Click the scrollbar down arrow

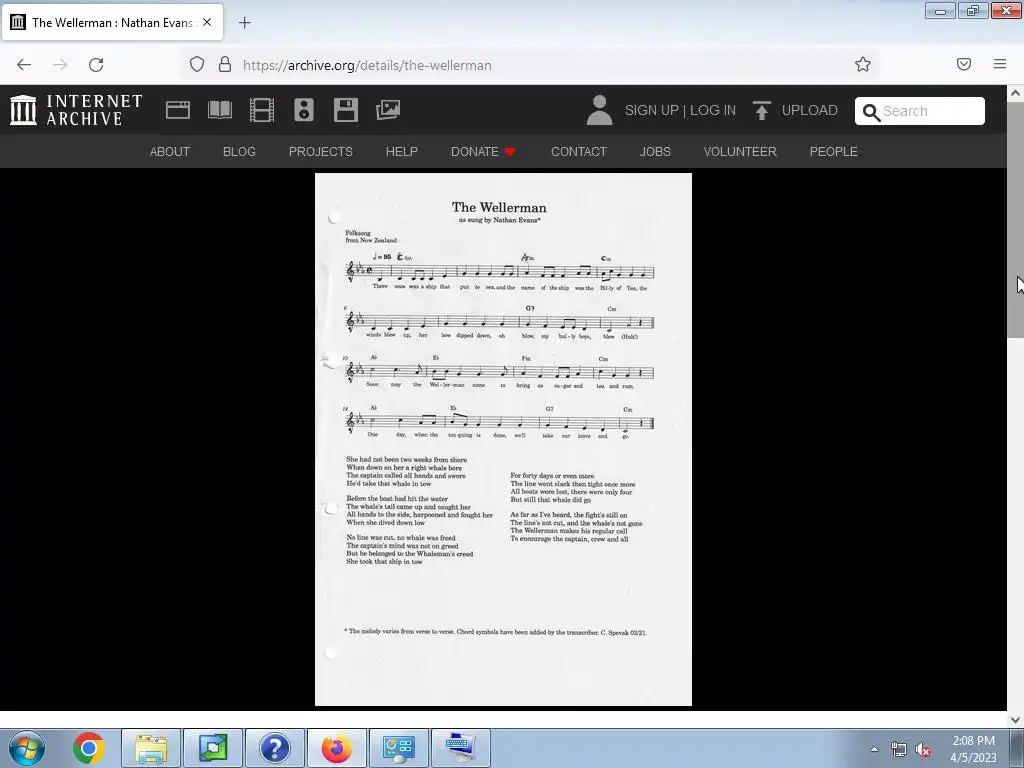[1016, 720]
